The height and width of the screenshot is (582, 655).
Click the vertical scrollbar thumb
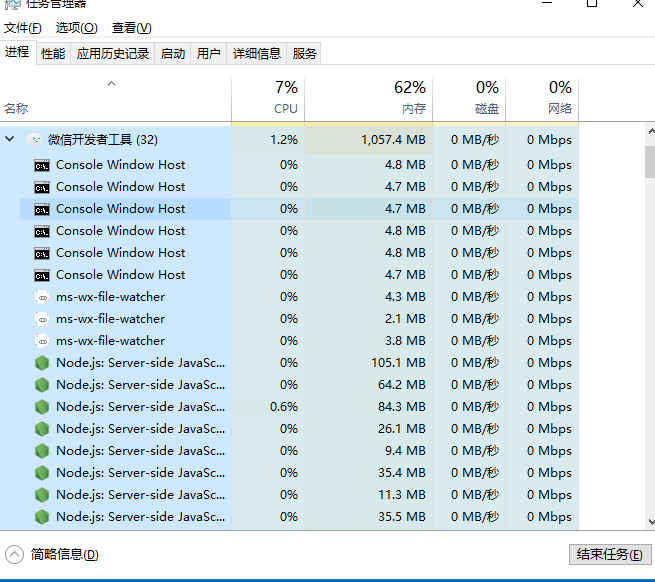tap(650, 162)
